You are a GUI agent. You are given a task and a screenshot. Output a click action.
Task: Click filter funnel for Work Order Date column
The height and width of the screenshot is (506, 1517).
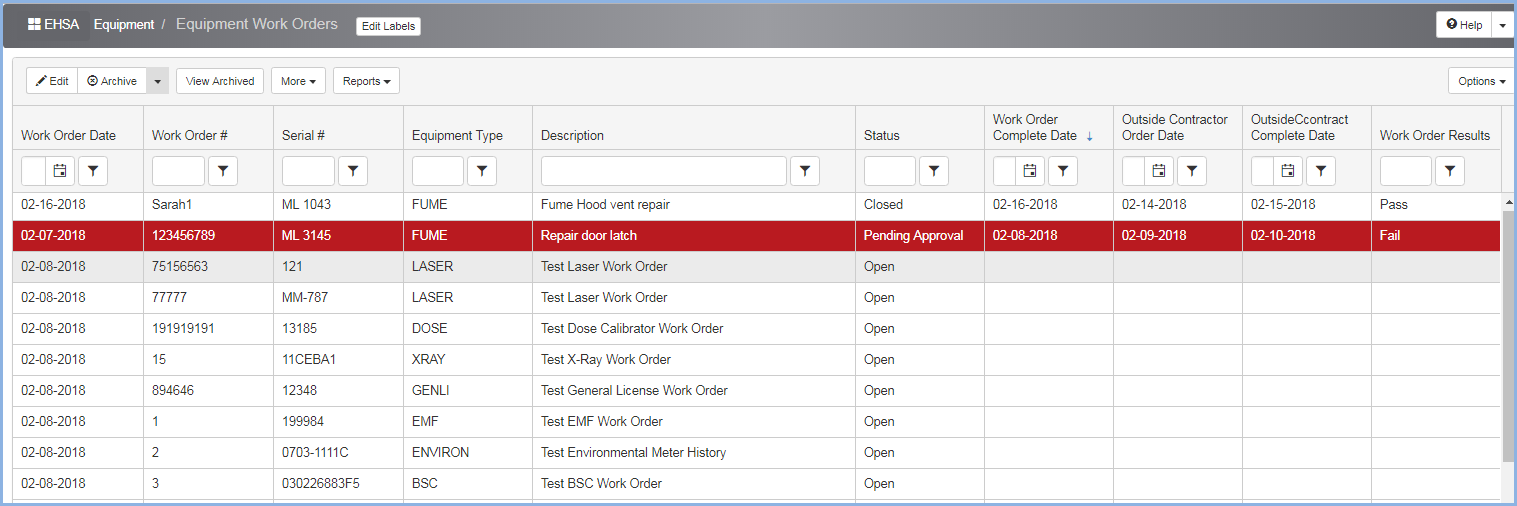[93, 171]
